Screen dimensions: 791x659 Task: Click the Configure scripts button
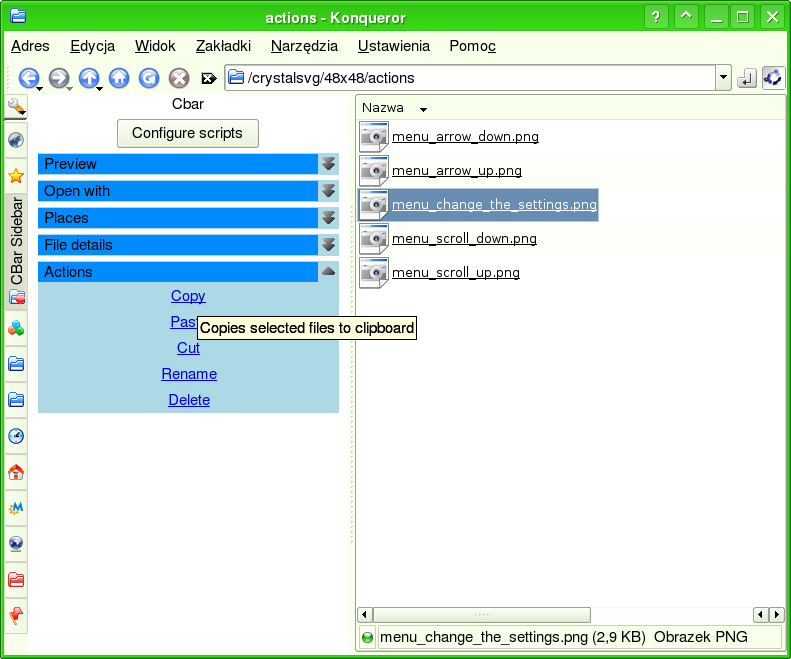coord(188,133)
